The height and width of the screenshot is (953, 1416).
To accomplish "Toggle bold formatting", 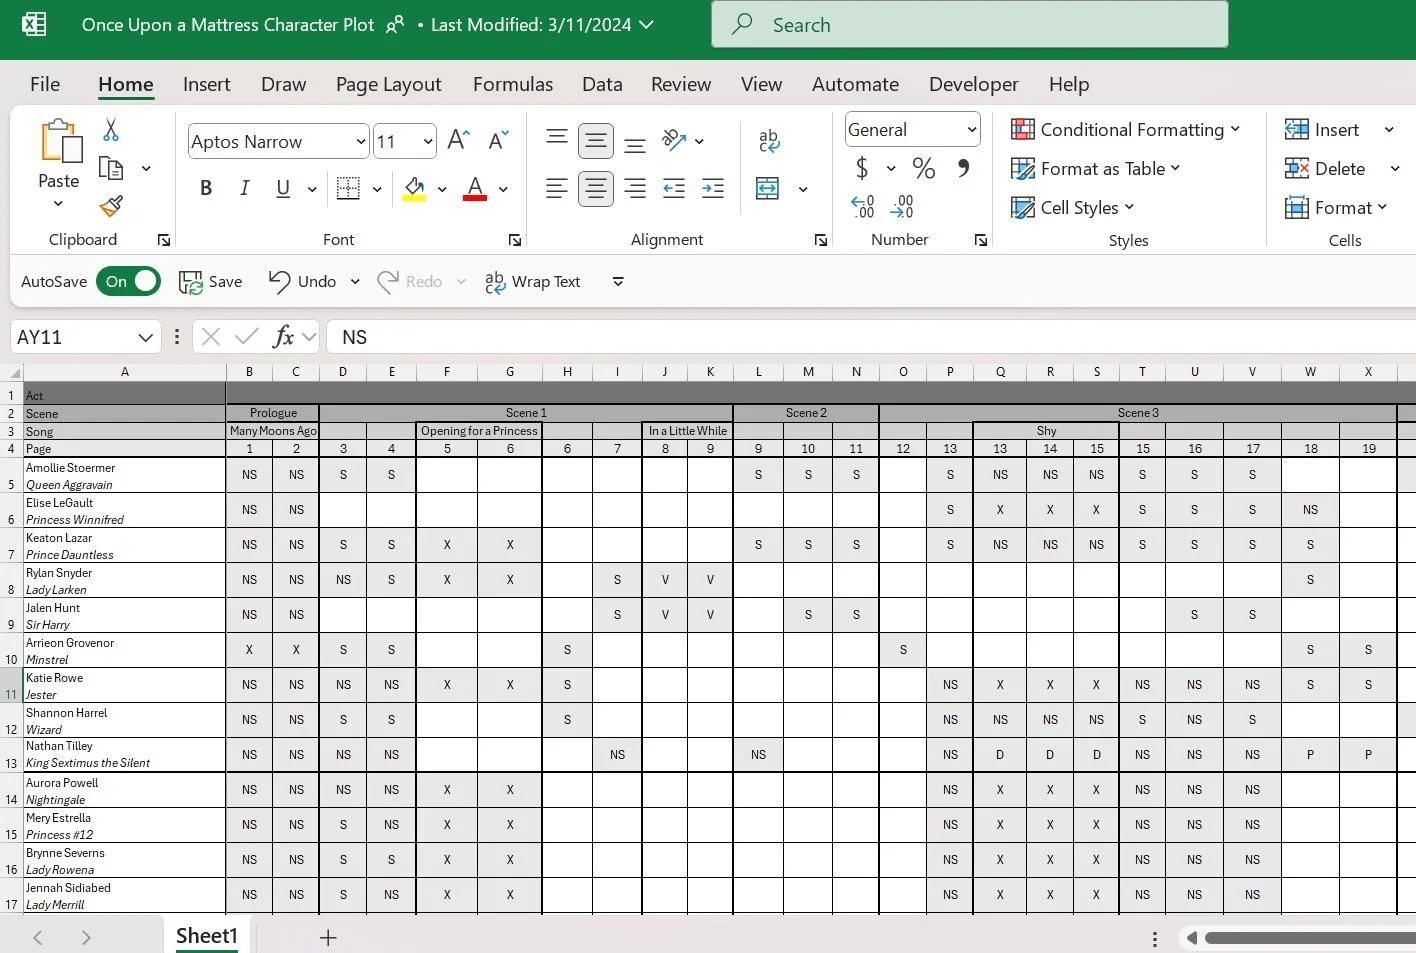I will [206, 188].
